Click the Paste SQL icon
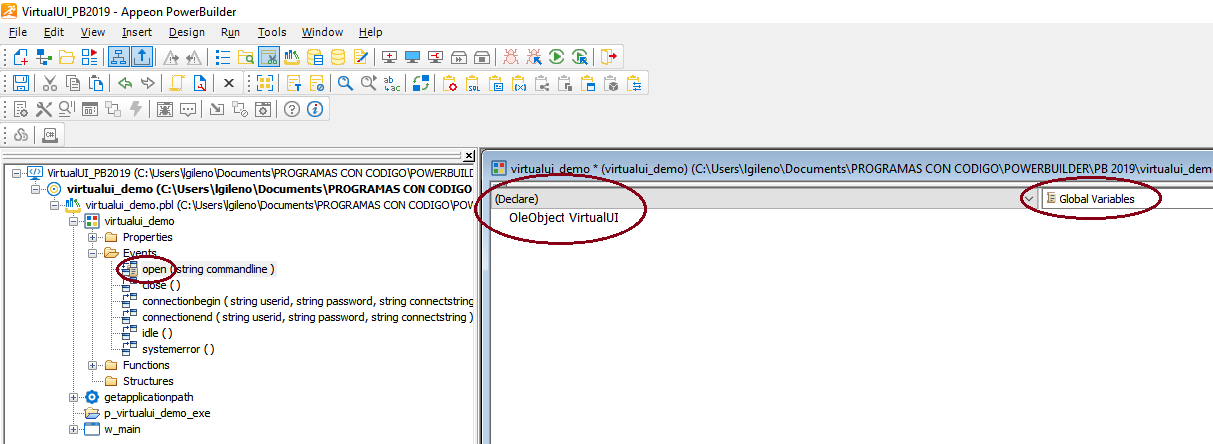1213x444 pixels. tap(473, 83)
